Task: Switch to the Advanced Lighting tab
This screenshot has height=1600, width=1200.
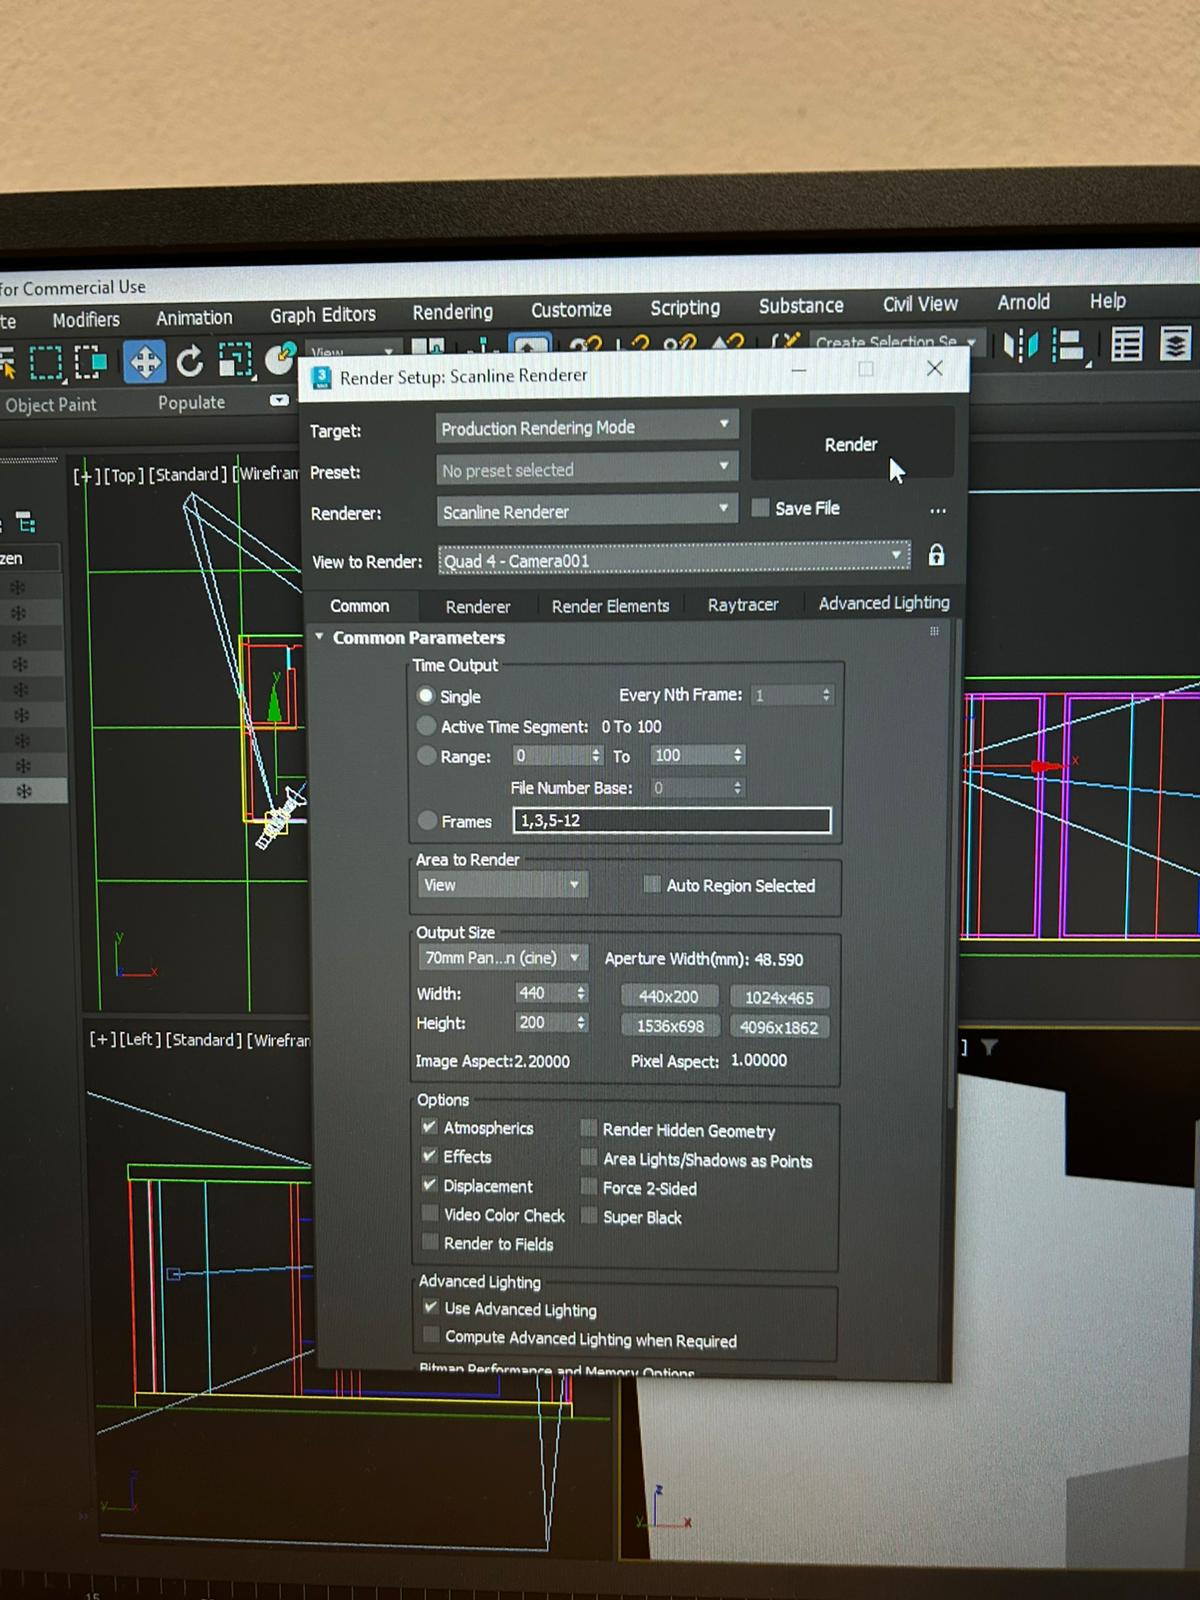Action: tap(884, 603)
